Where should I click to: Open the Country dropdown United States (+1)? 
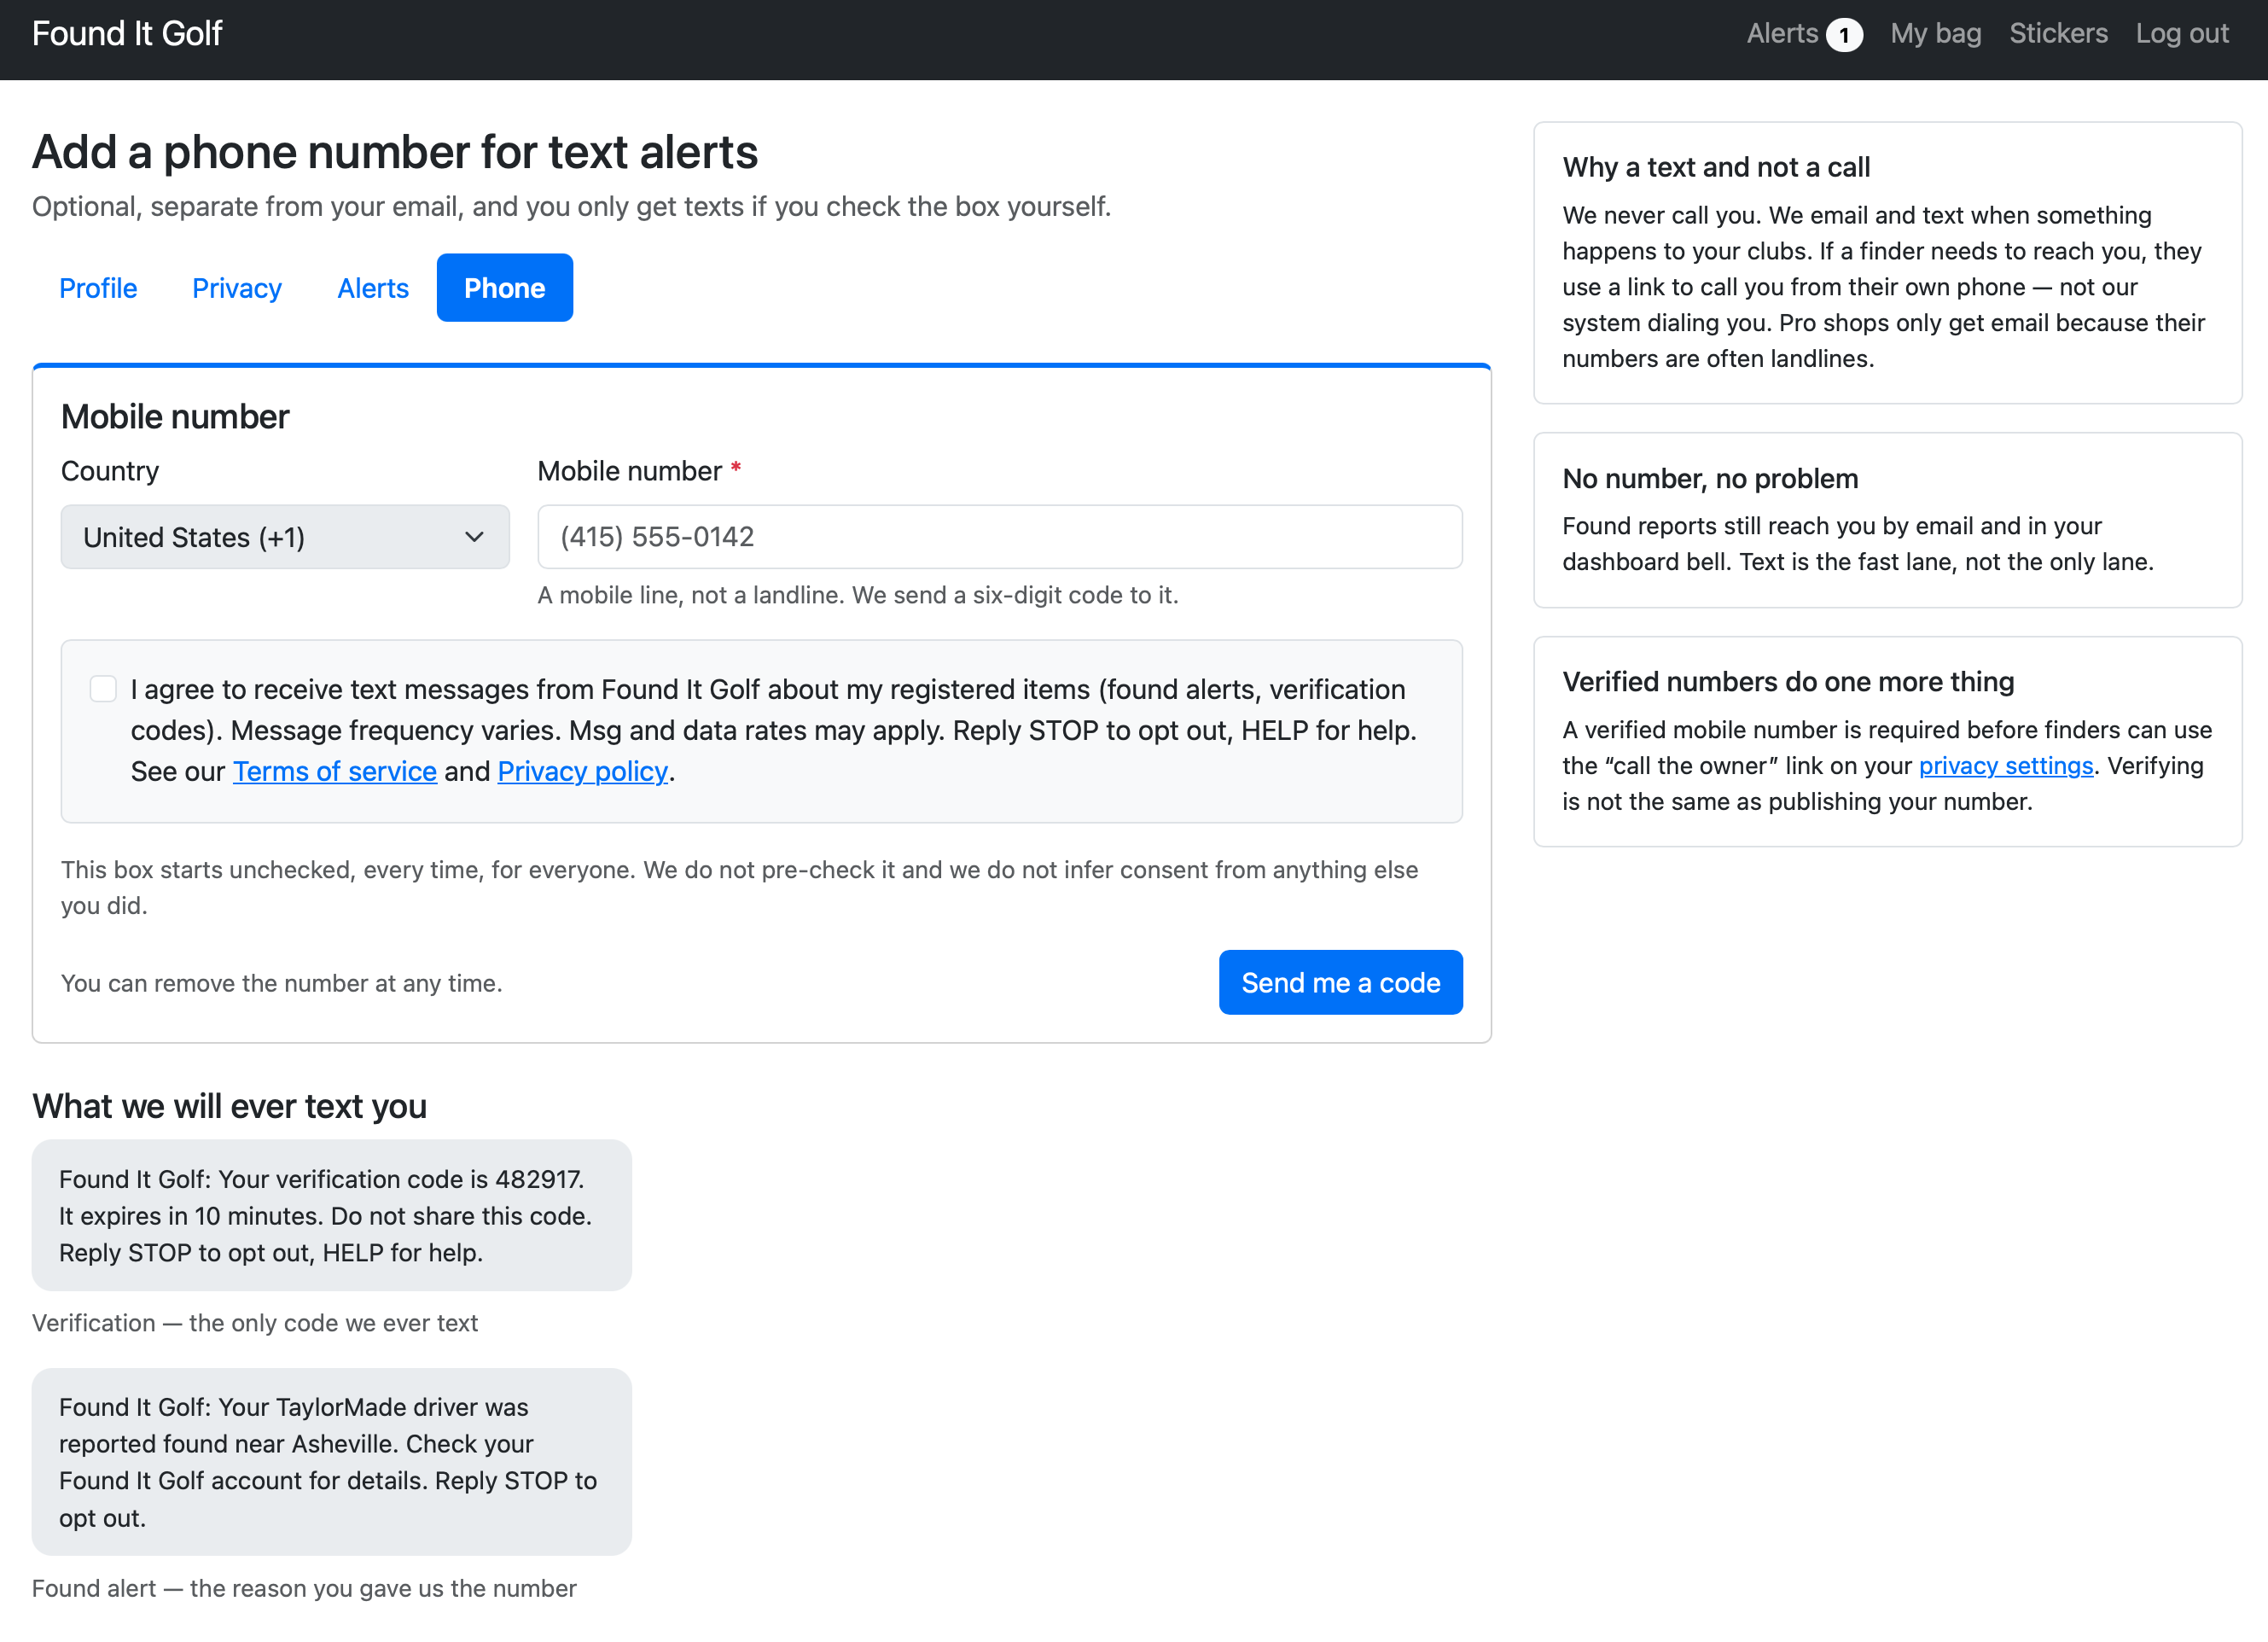click(x=285, y=537)
